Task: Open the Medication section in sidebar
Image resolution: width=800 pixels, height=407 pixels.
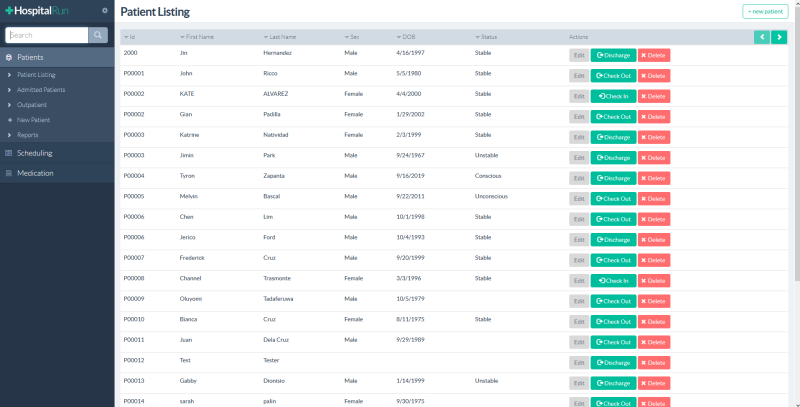Action: click(x=35, y=173)
